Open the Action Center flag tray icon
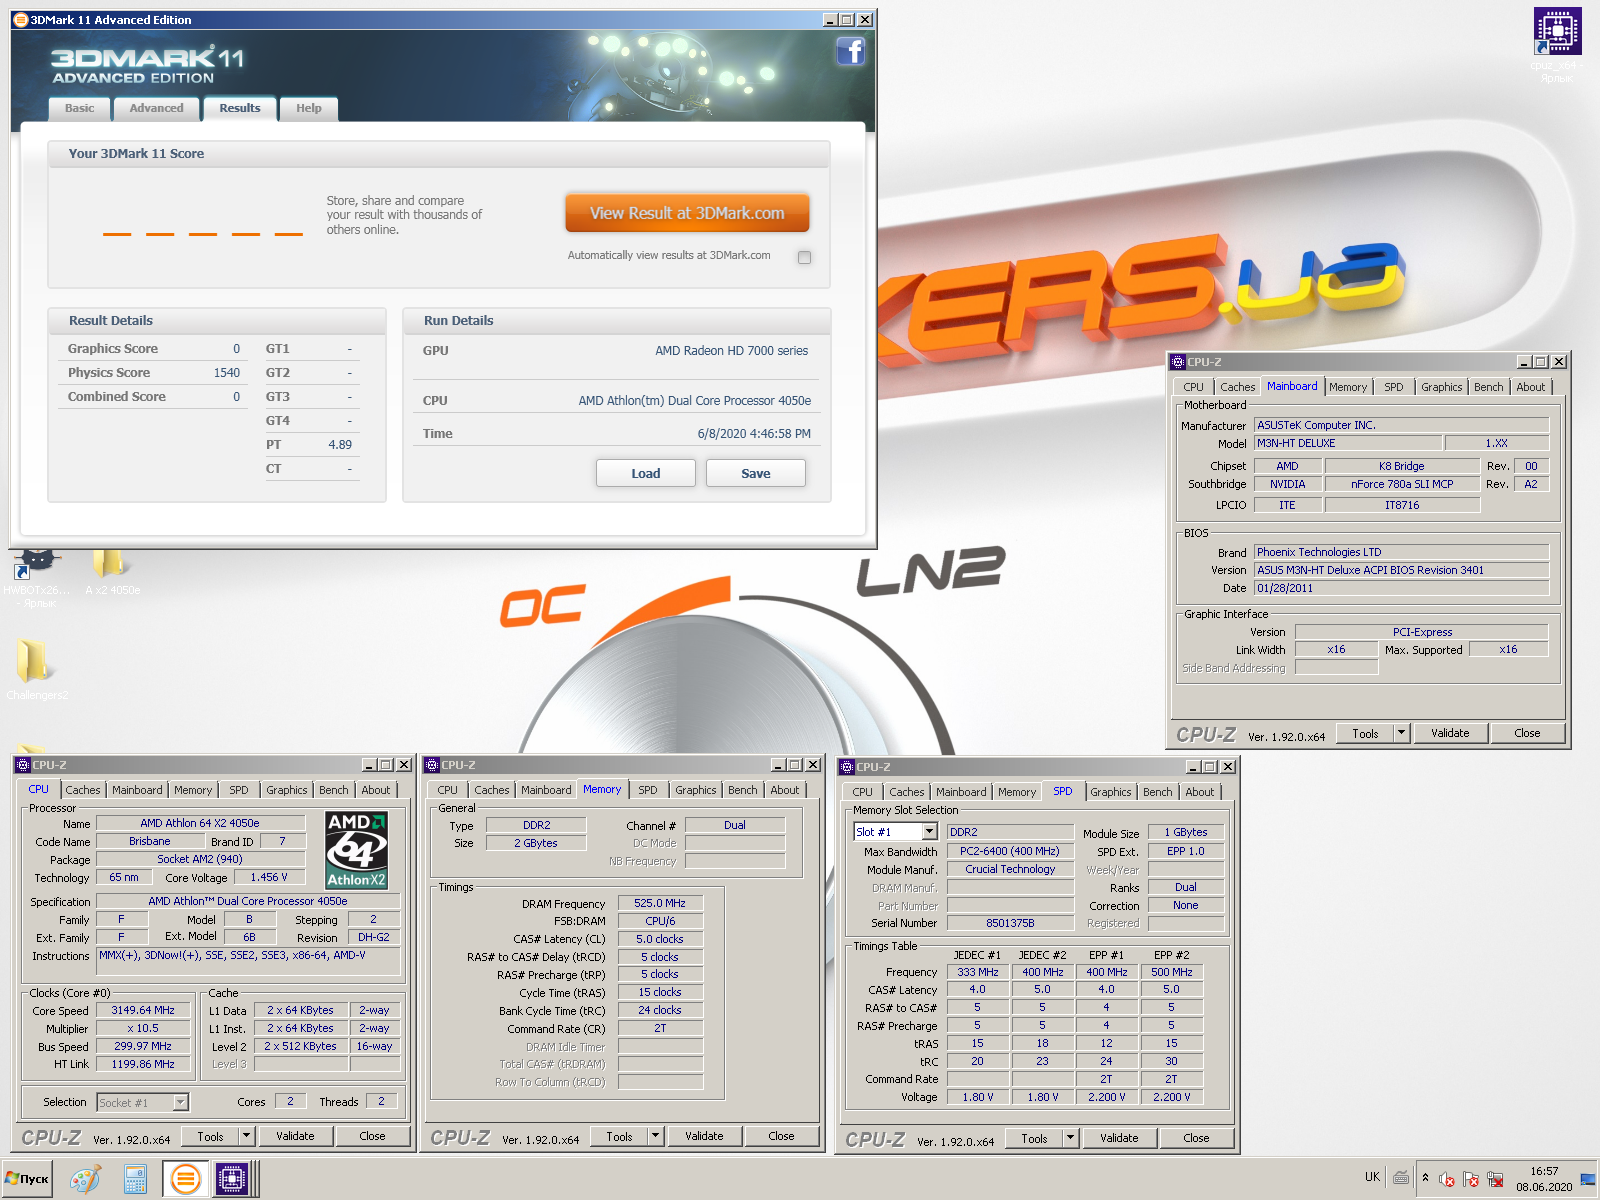The image size is (1600, 1200). 1471,1180
